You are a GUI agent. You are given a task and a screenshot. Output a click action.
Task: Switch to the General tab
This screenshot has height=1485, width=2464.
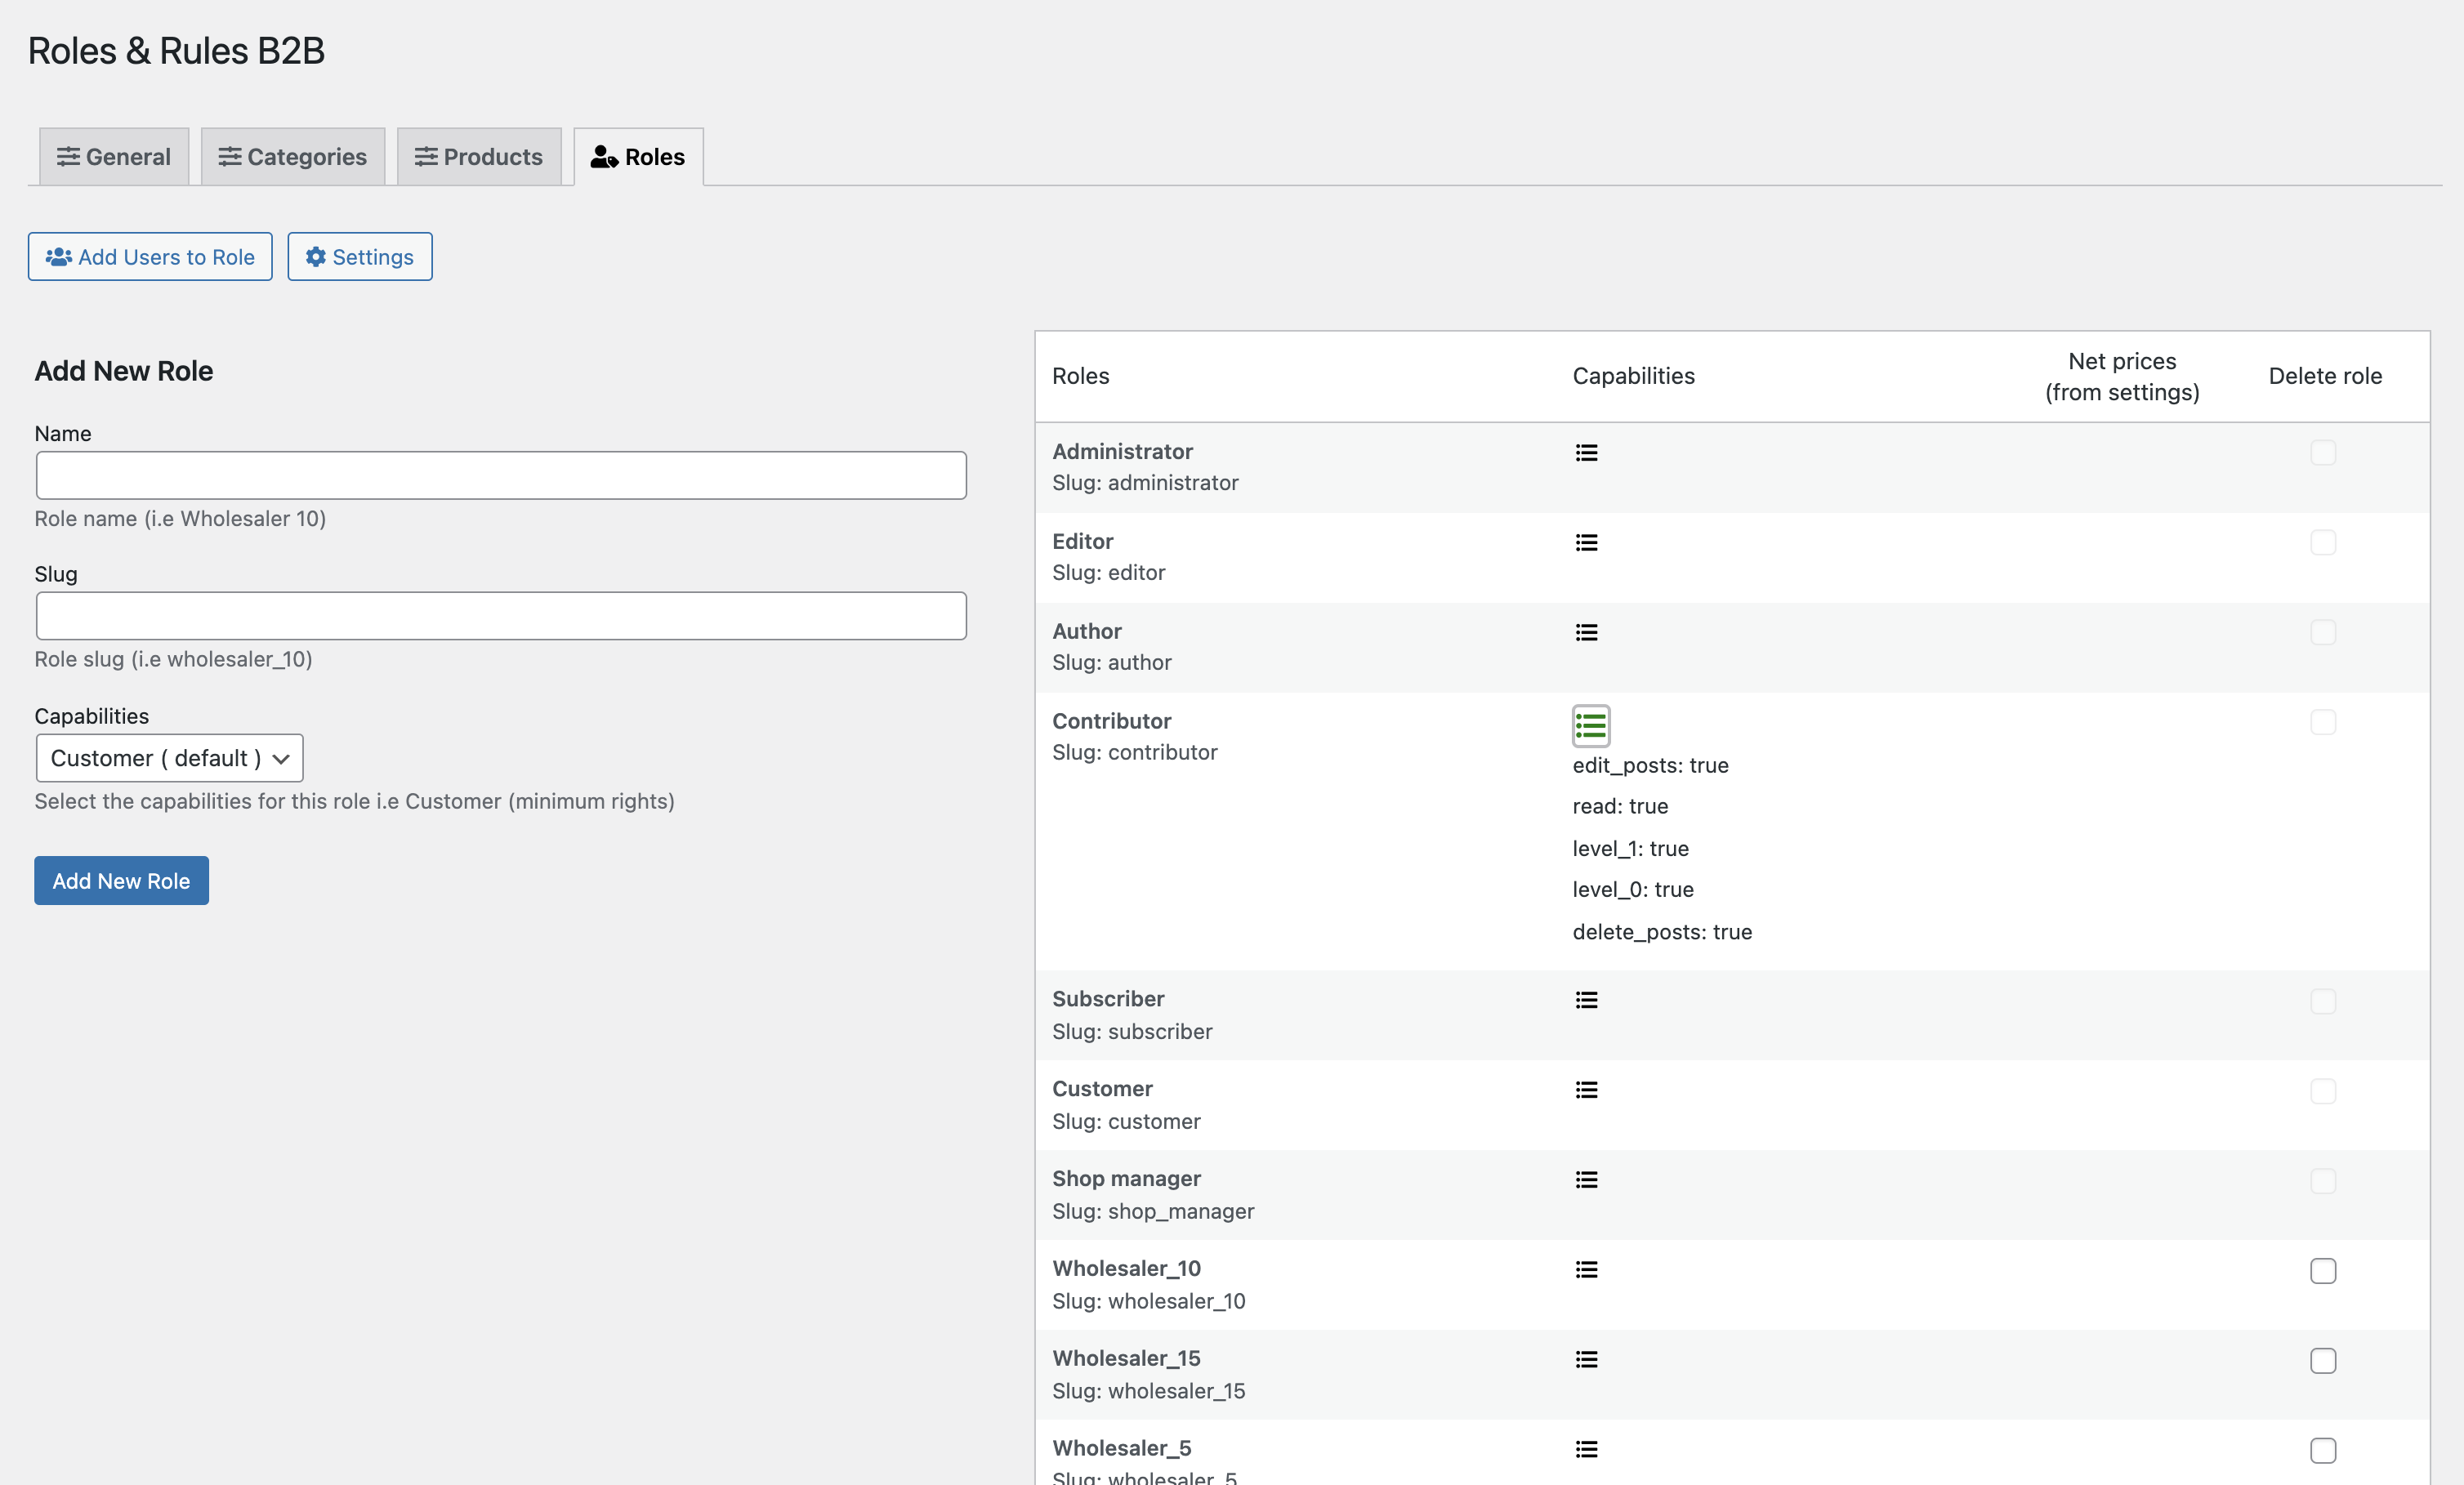pos(114,157)
